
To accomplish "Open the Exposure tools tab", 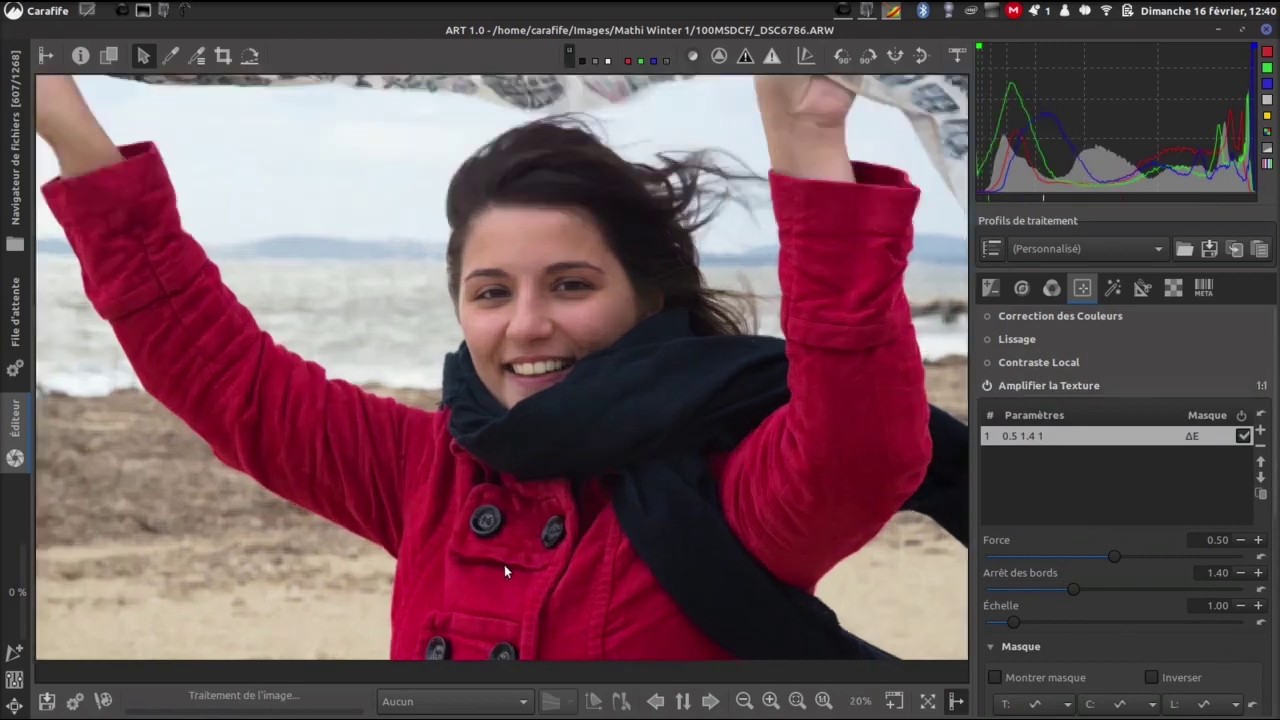I will 991,288.
